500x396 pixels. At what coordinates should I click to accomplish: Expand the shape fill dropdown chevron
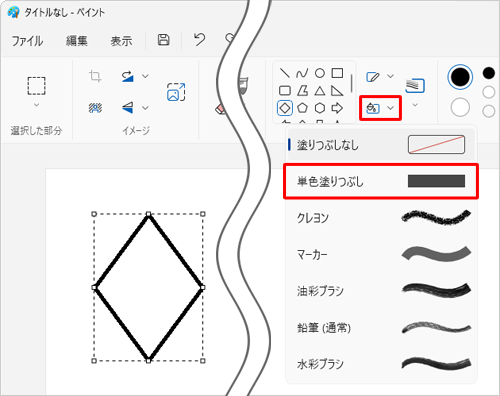390,108
